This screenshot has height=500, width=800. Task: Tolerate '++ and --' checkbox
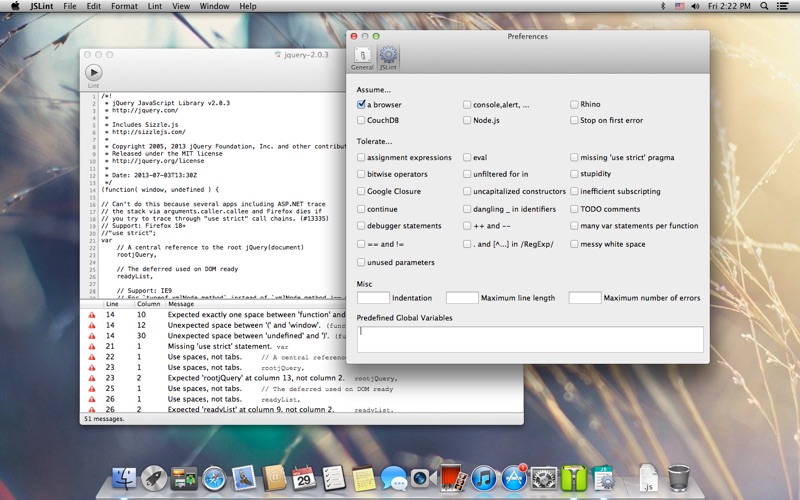click(467, 226)
